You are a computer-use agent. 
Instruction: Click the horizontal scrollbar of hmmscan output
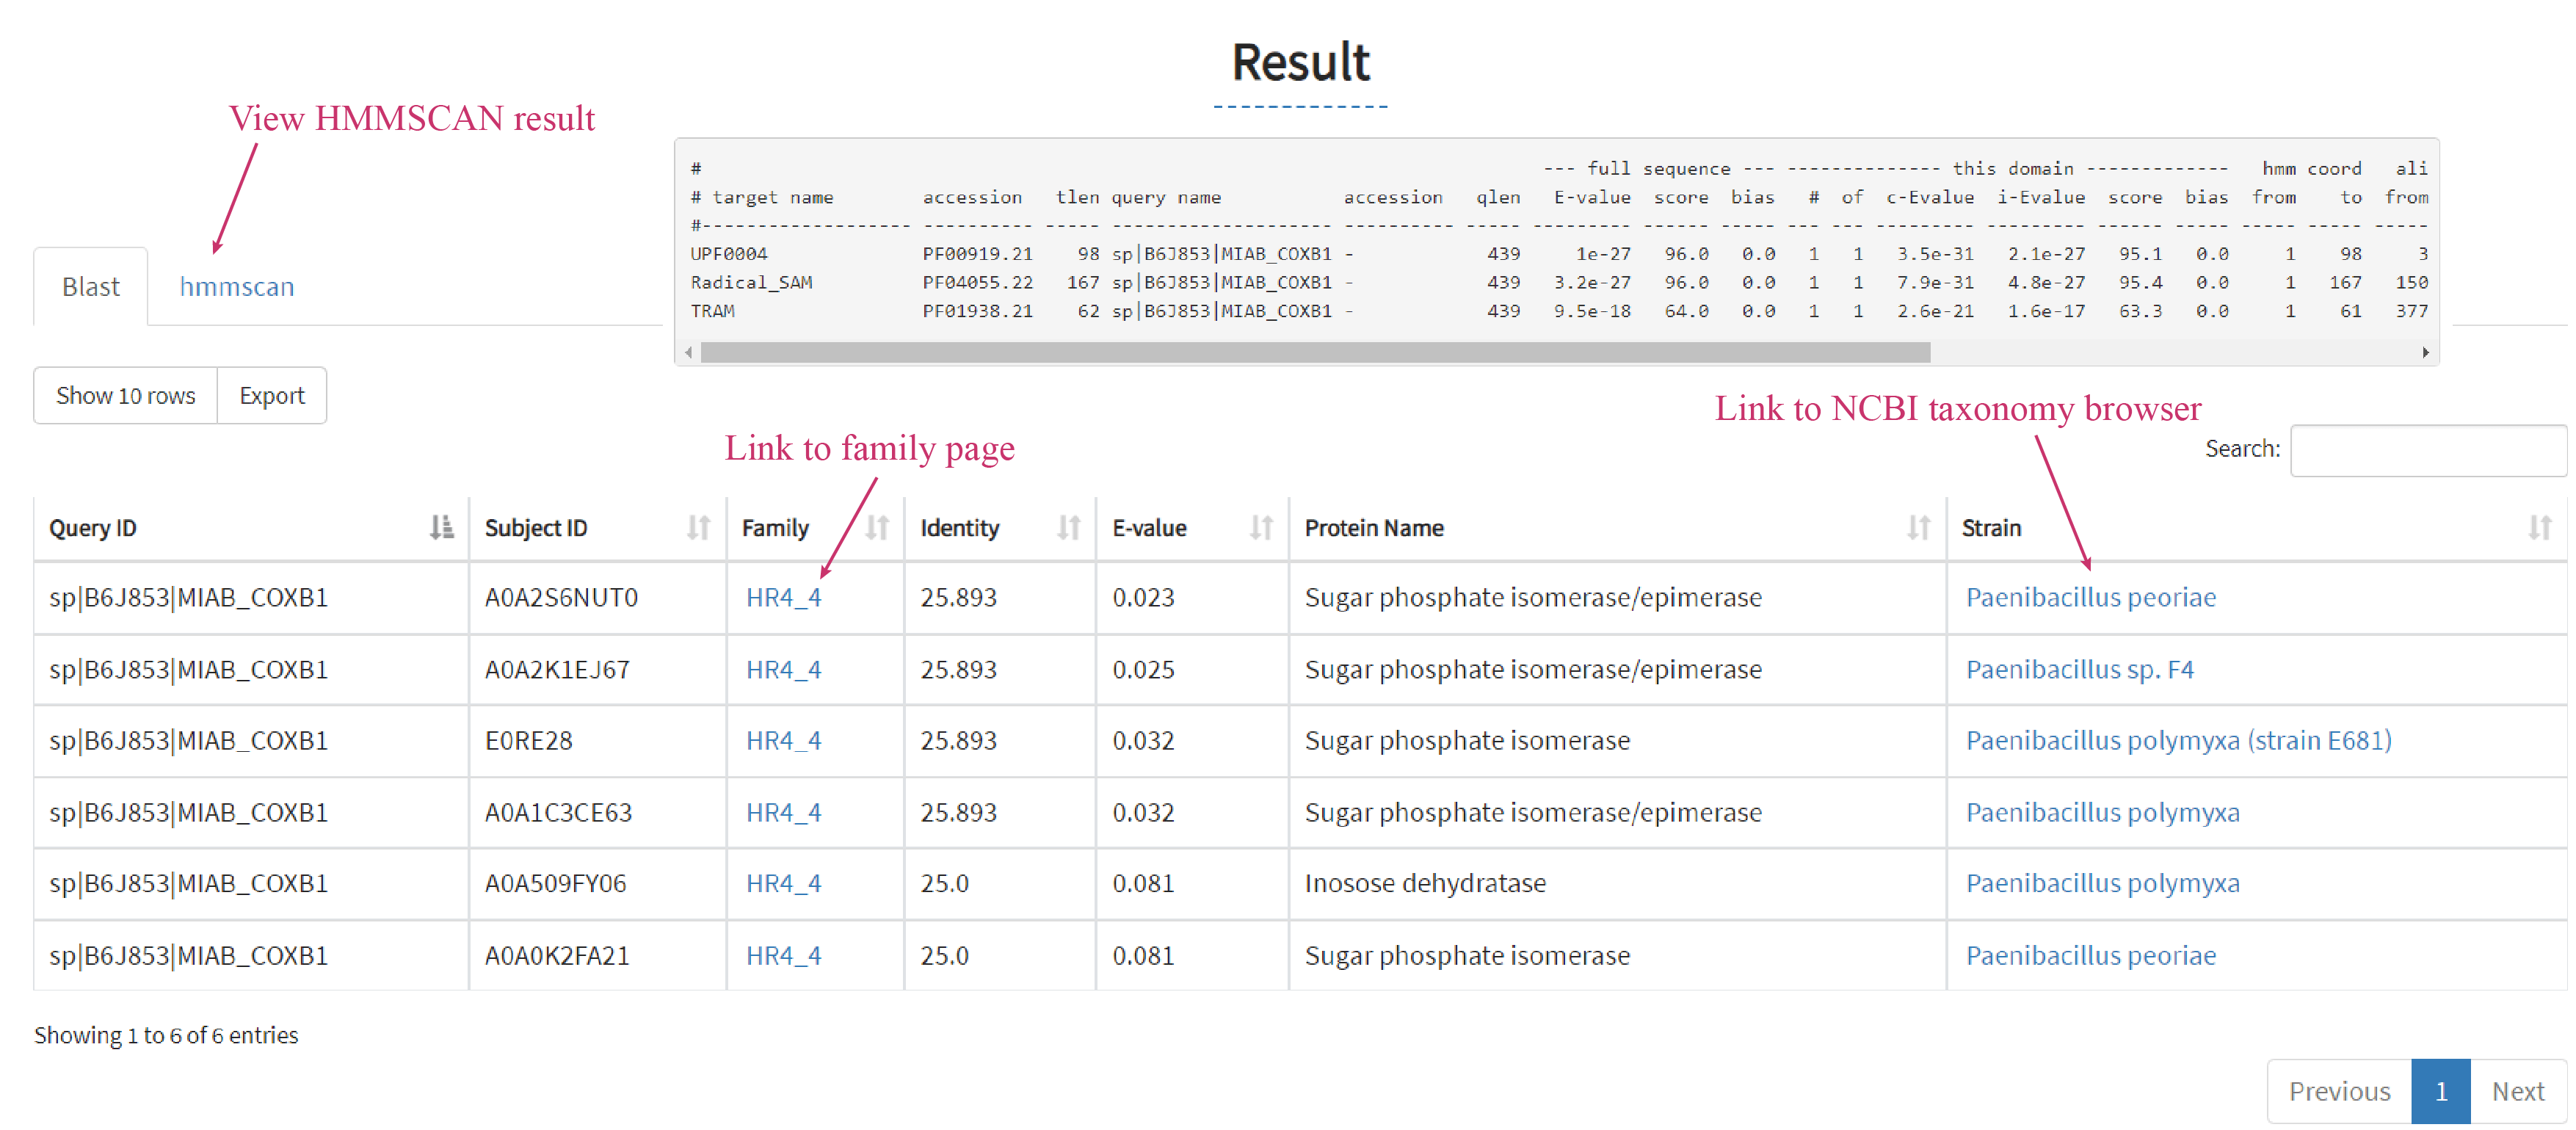click(x=1315, y=352)
